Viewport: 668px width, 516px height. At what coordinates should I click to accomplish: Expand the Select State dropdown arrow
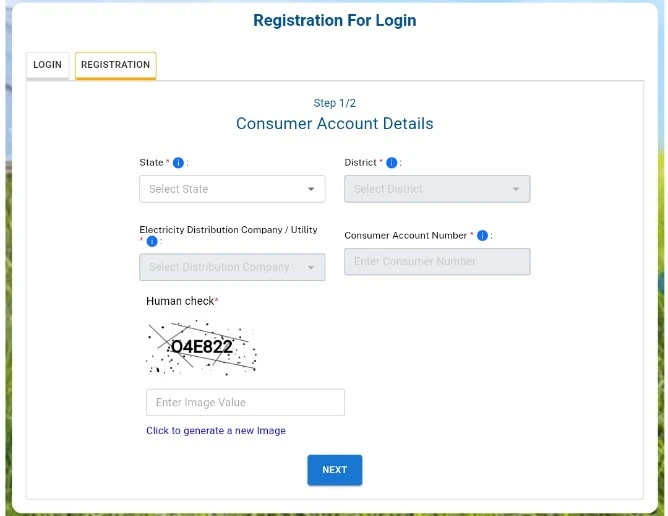(x=311, y=189)
